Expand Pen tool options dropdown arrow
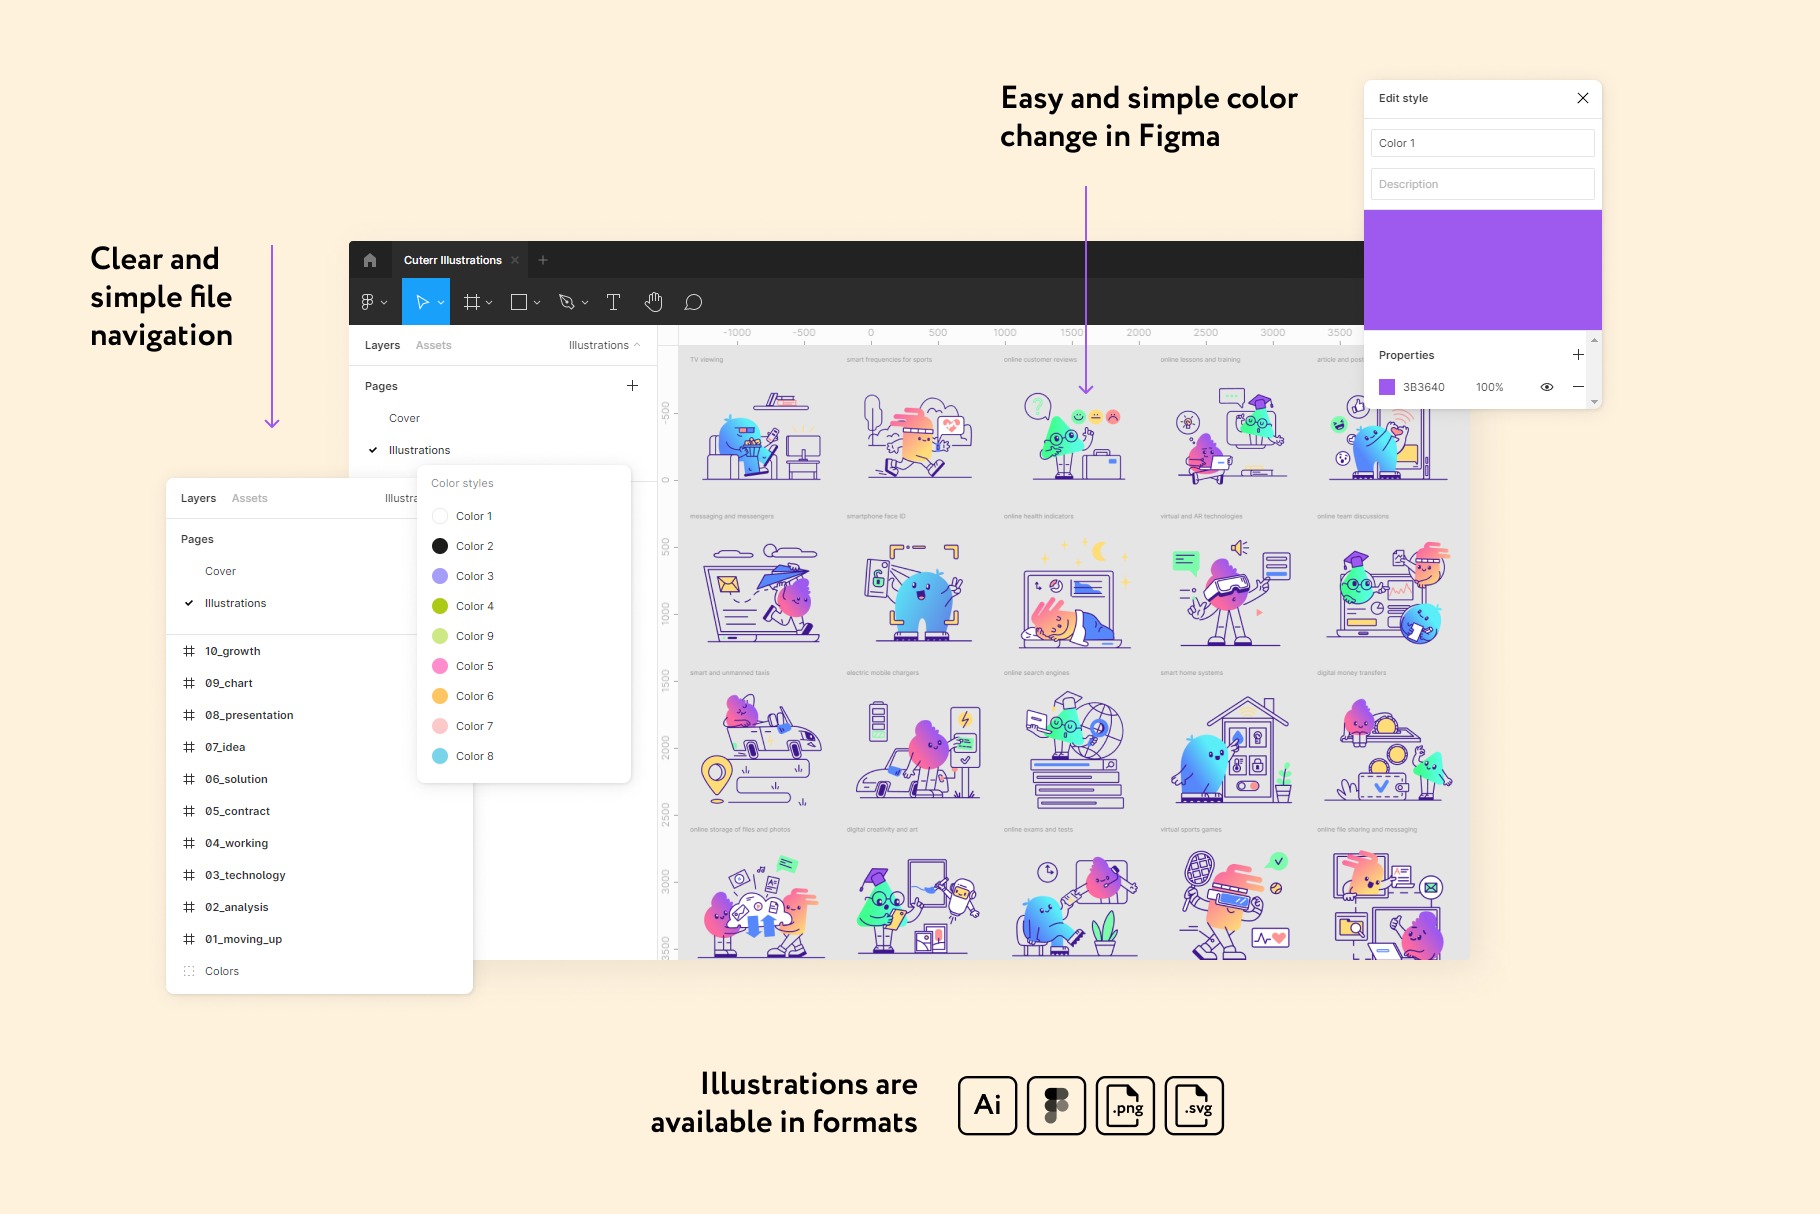Viewport: 1820px width, 1214px height. [585, 303]
